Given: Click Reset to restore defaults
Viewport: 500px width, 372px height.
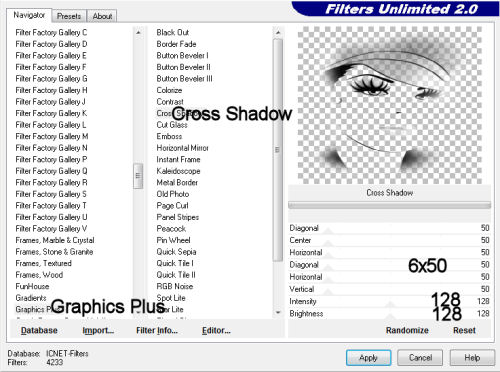Looking at the screenshot, I should 464,330.
